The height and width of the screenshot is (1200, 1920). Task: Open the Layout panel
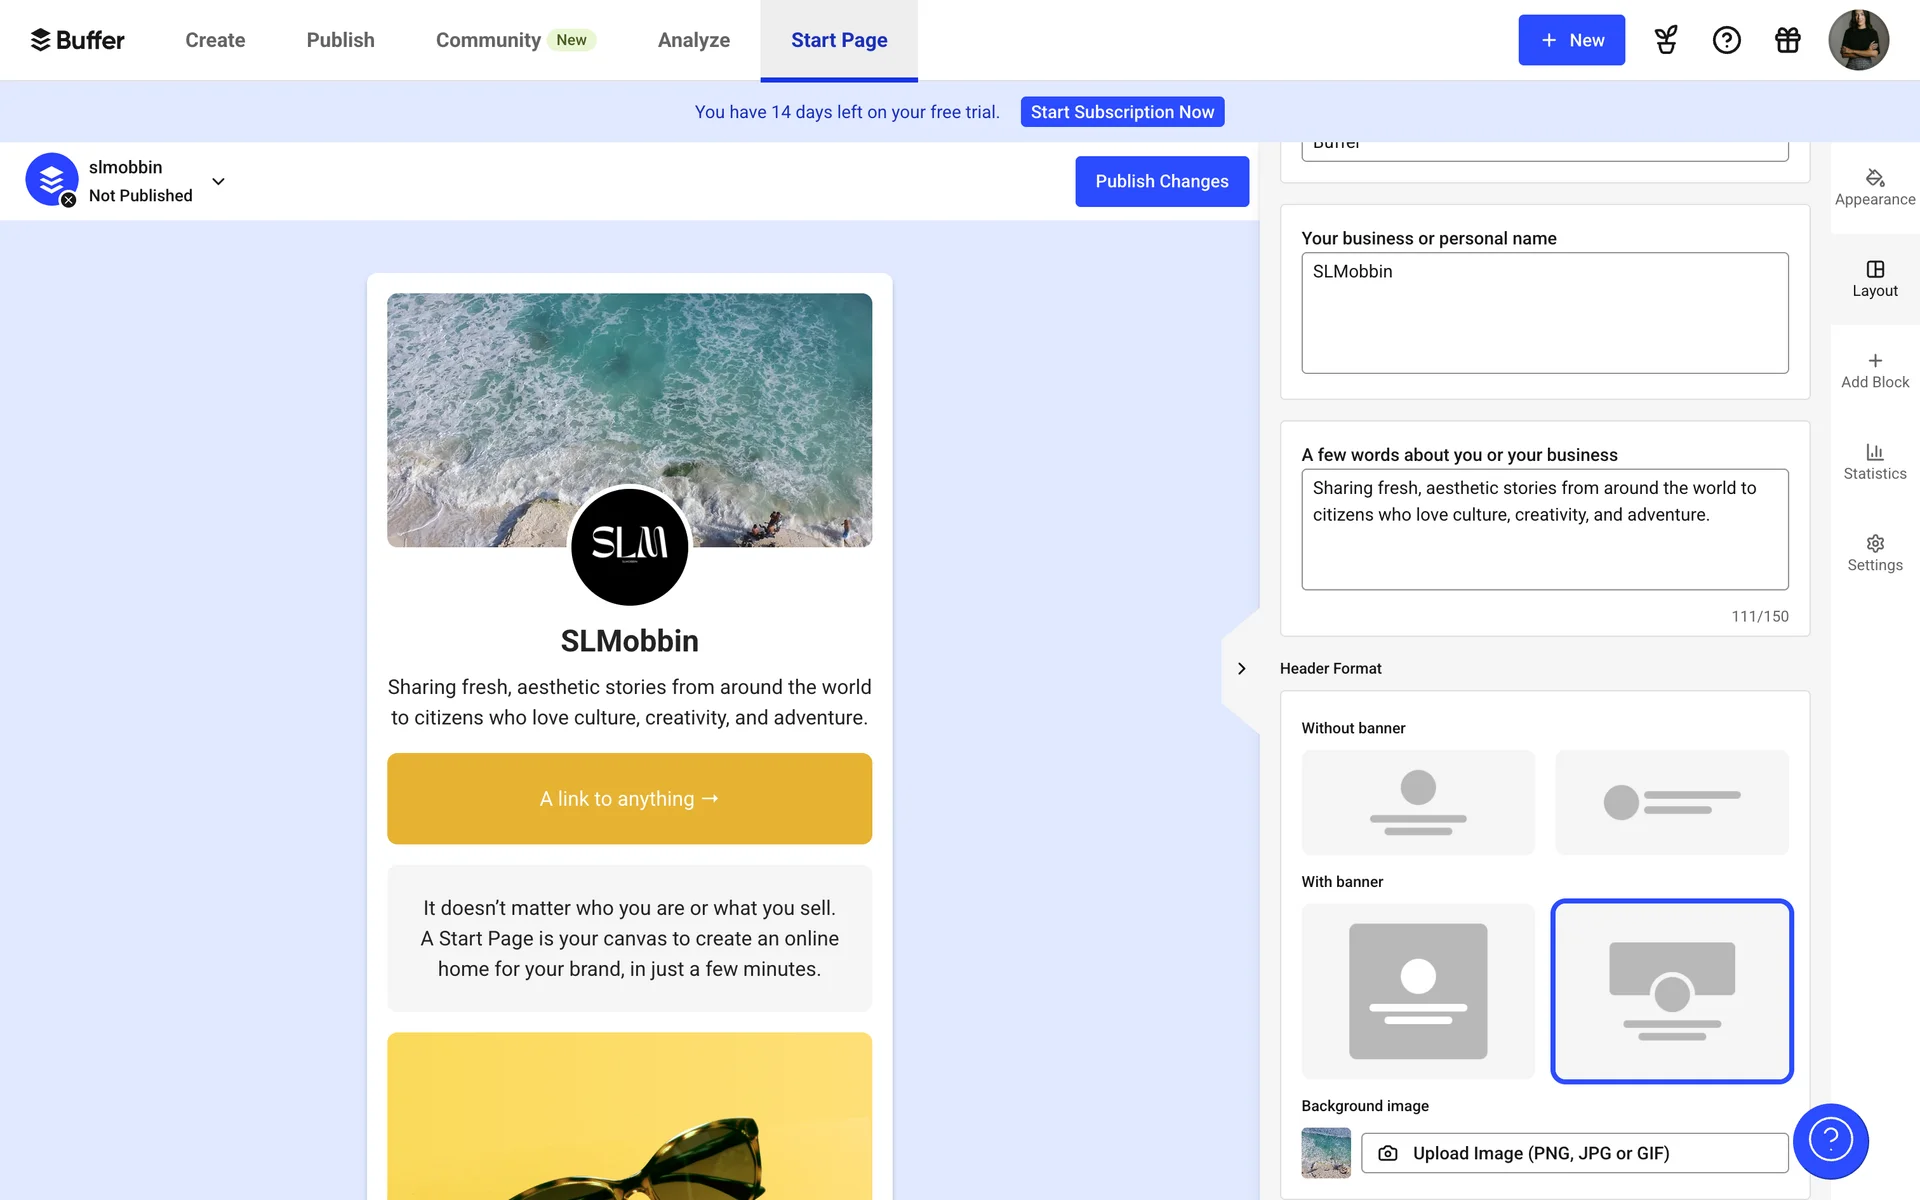click(x=1874, y=279)
